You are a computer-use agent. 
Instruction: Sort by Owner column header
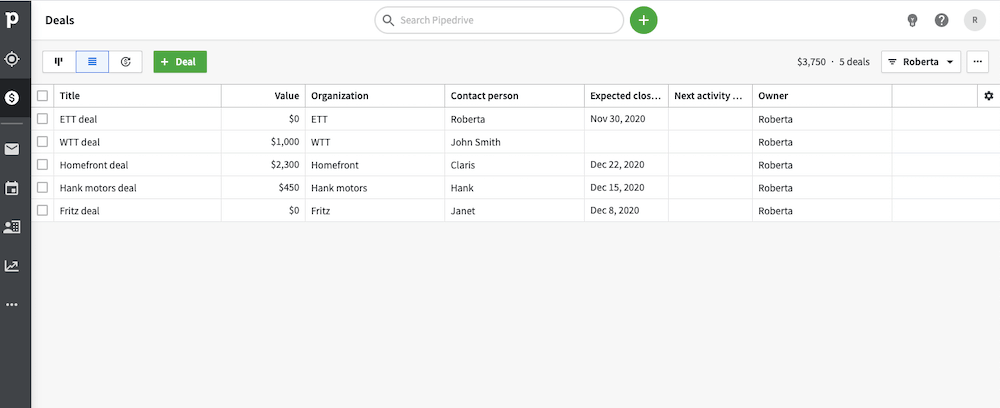pos(822,96)
